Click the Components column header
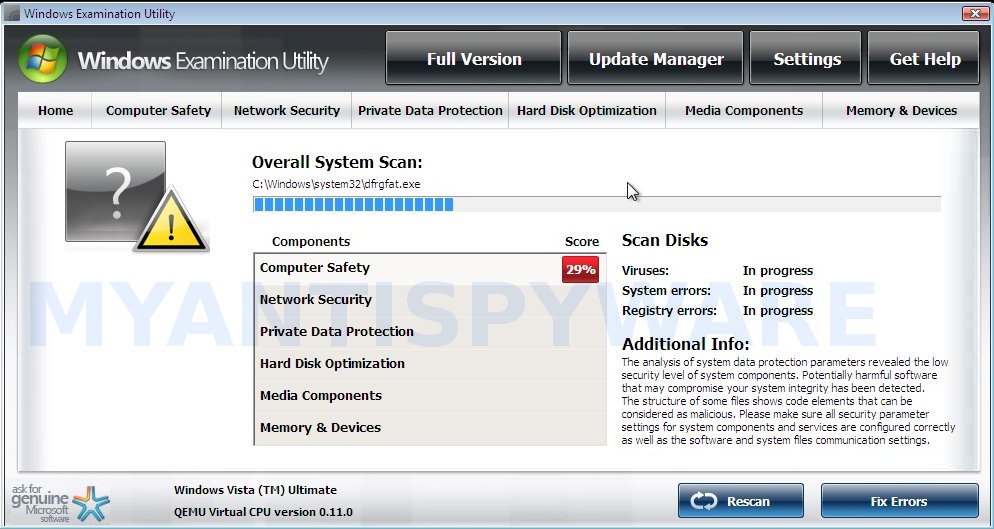This screenshot has width=994, height=529. coord(311,242)
